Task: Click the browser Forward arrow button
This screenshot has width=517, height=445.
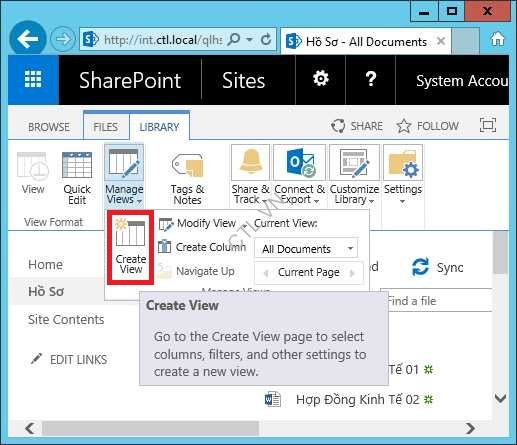Action: click(x=62, y=40)
